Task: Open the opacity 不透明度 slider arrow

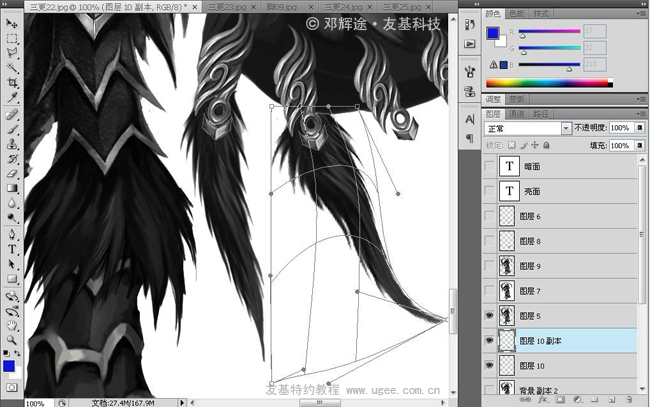Action: [639, 129]
